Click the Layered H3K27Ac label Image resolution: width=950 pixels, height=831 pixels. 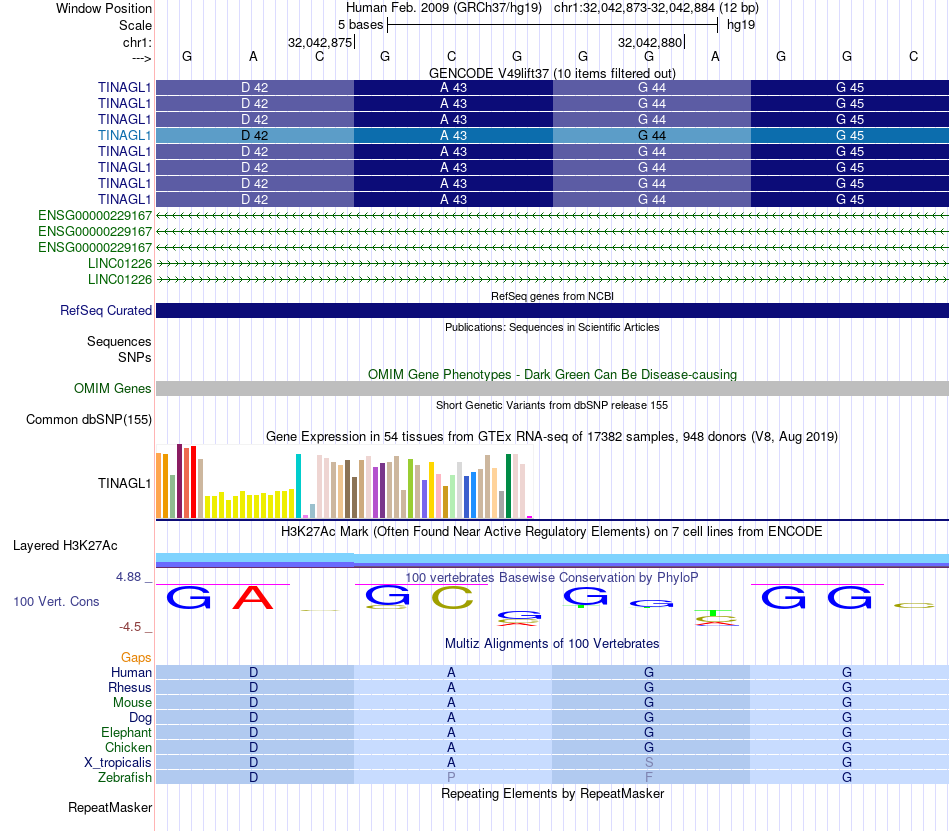pos(65,546)
